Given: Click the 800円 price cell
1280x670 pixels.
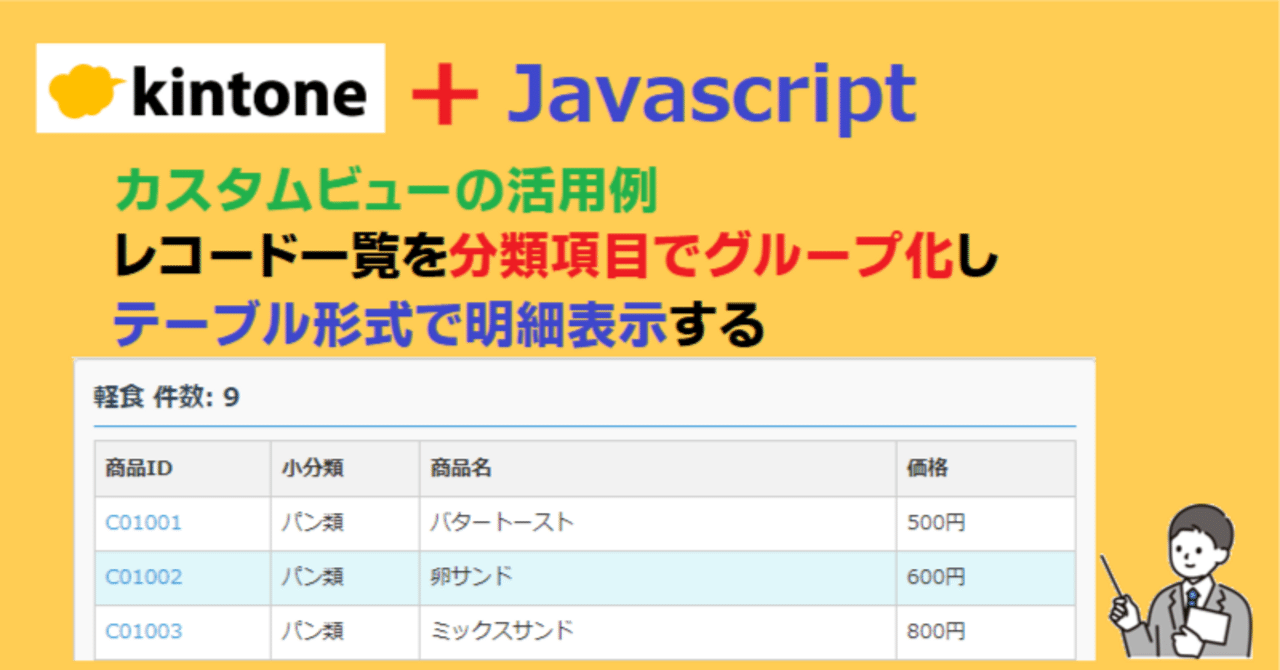Looking at the screenshot, I should pyautogui.click(x=986, y=631).
